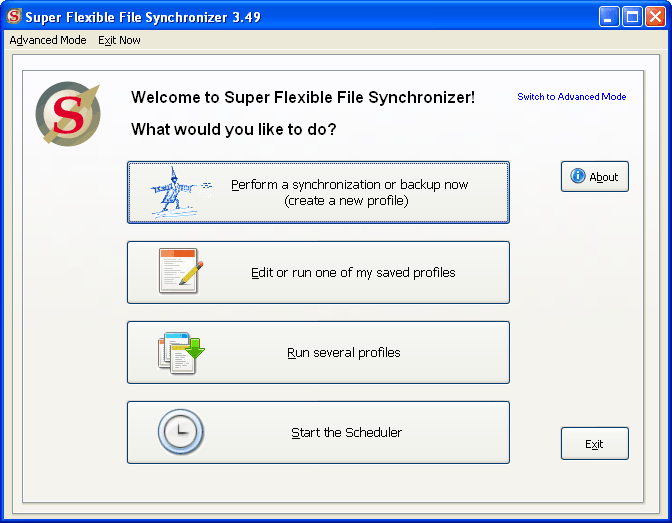Minimize the Super Flexible File Synchronizer window
This screenshot has height=523, width=672.
609,17
